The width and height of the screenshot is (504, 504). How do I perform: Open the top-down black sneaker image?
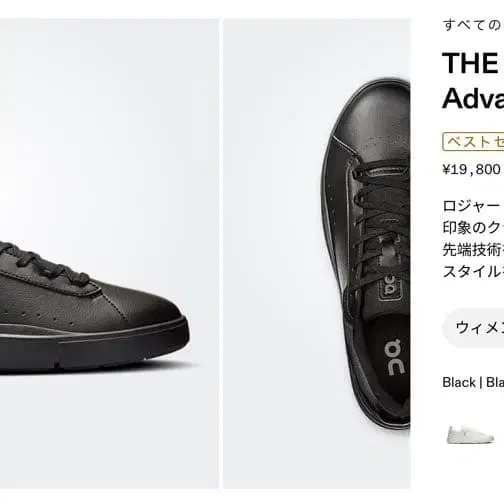click(317, 254)
